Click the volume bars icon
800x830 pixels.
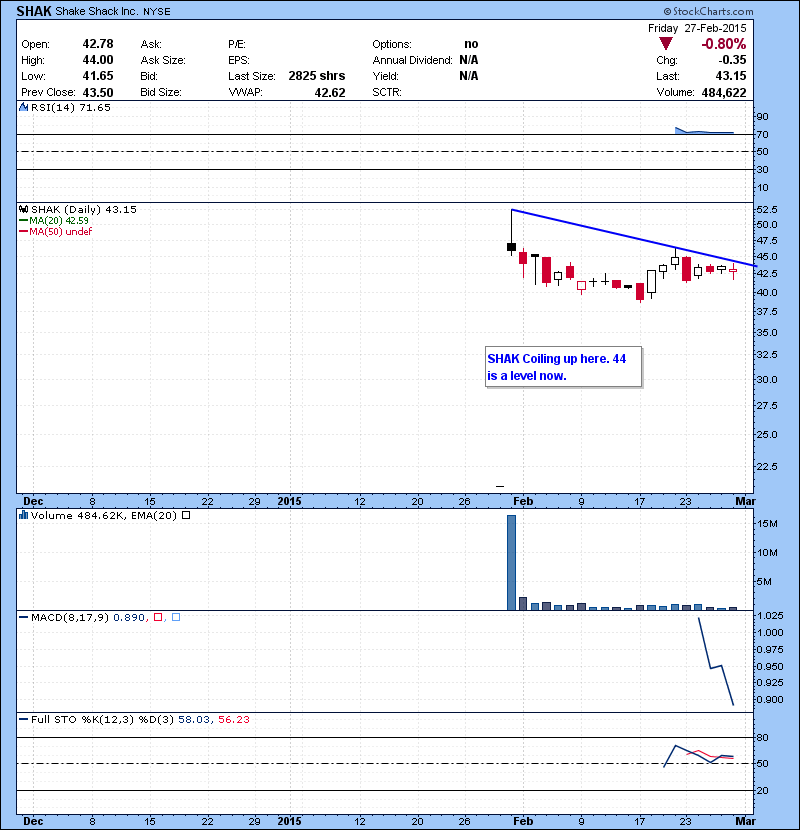(23, 515)
